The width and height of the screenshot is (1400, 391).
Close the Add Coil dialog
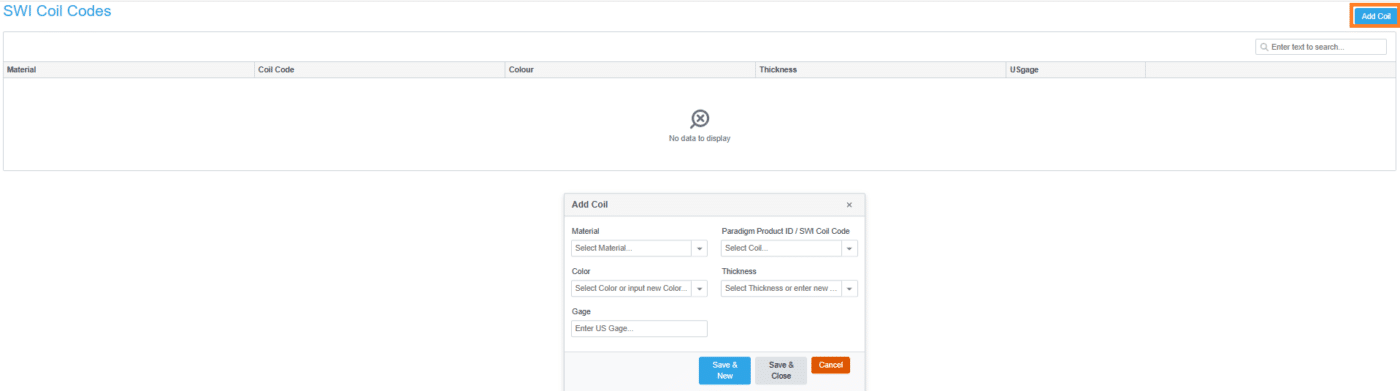849,205
